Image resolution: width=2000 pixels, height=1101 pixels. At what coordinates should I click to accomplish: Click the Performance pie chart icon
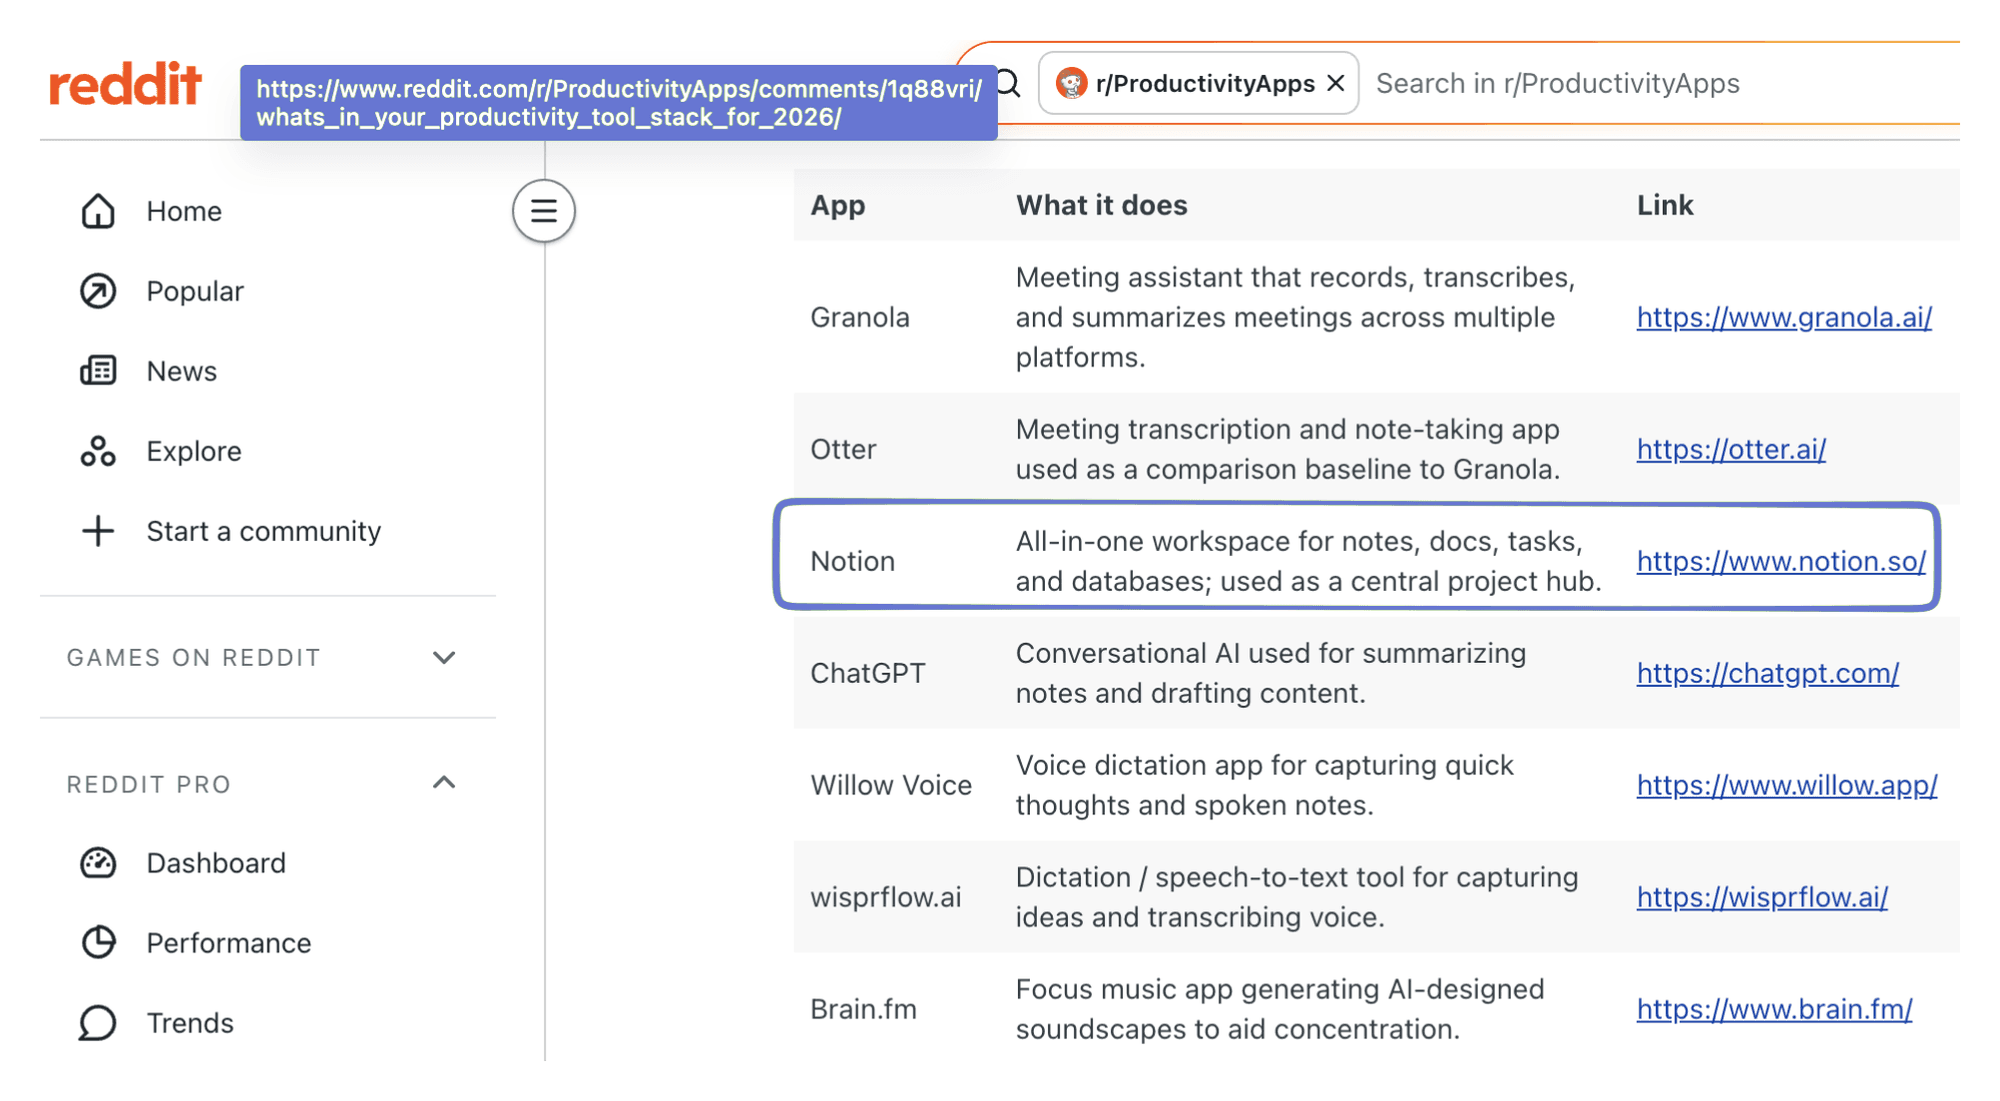click(x=98, y=943)
